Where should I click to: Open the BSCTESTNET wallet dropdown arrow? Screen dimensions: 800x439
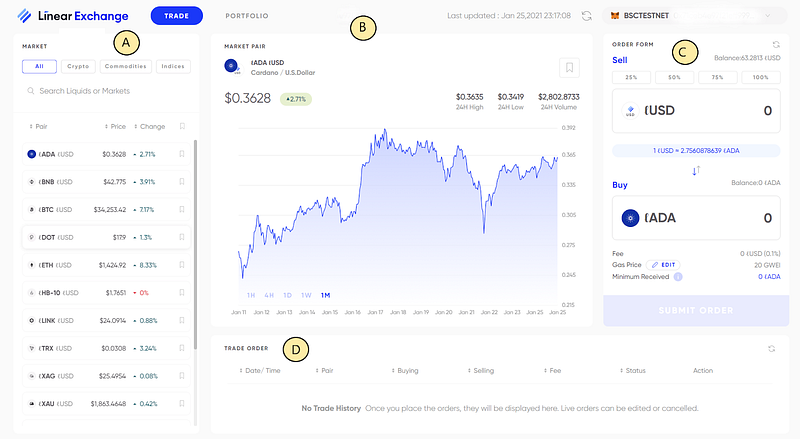pos(767,16)
